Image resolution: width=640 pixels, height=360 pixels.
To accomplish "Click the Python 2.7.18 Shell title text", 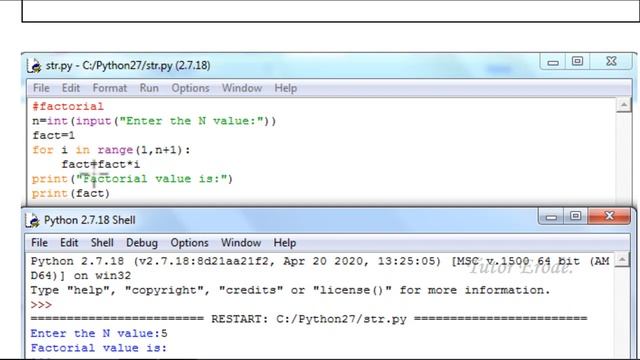I will 90,220.
